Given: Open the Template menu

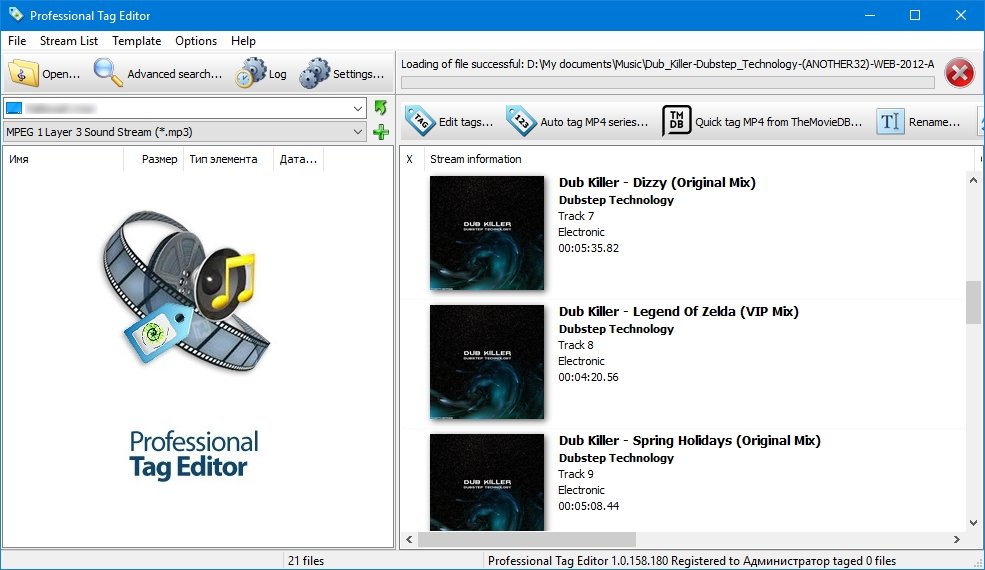Looking at the screenshot, I should coord(136,41).
